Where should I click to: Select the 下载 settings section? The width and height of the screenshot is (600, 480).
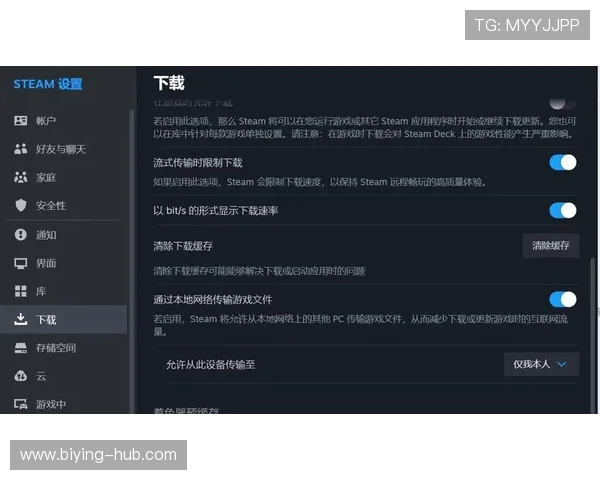tap(64, 319)
